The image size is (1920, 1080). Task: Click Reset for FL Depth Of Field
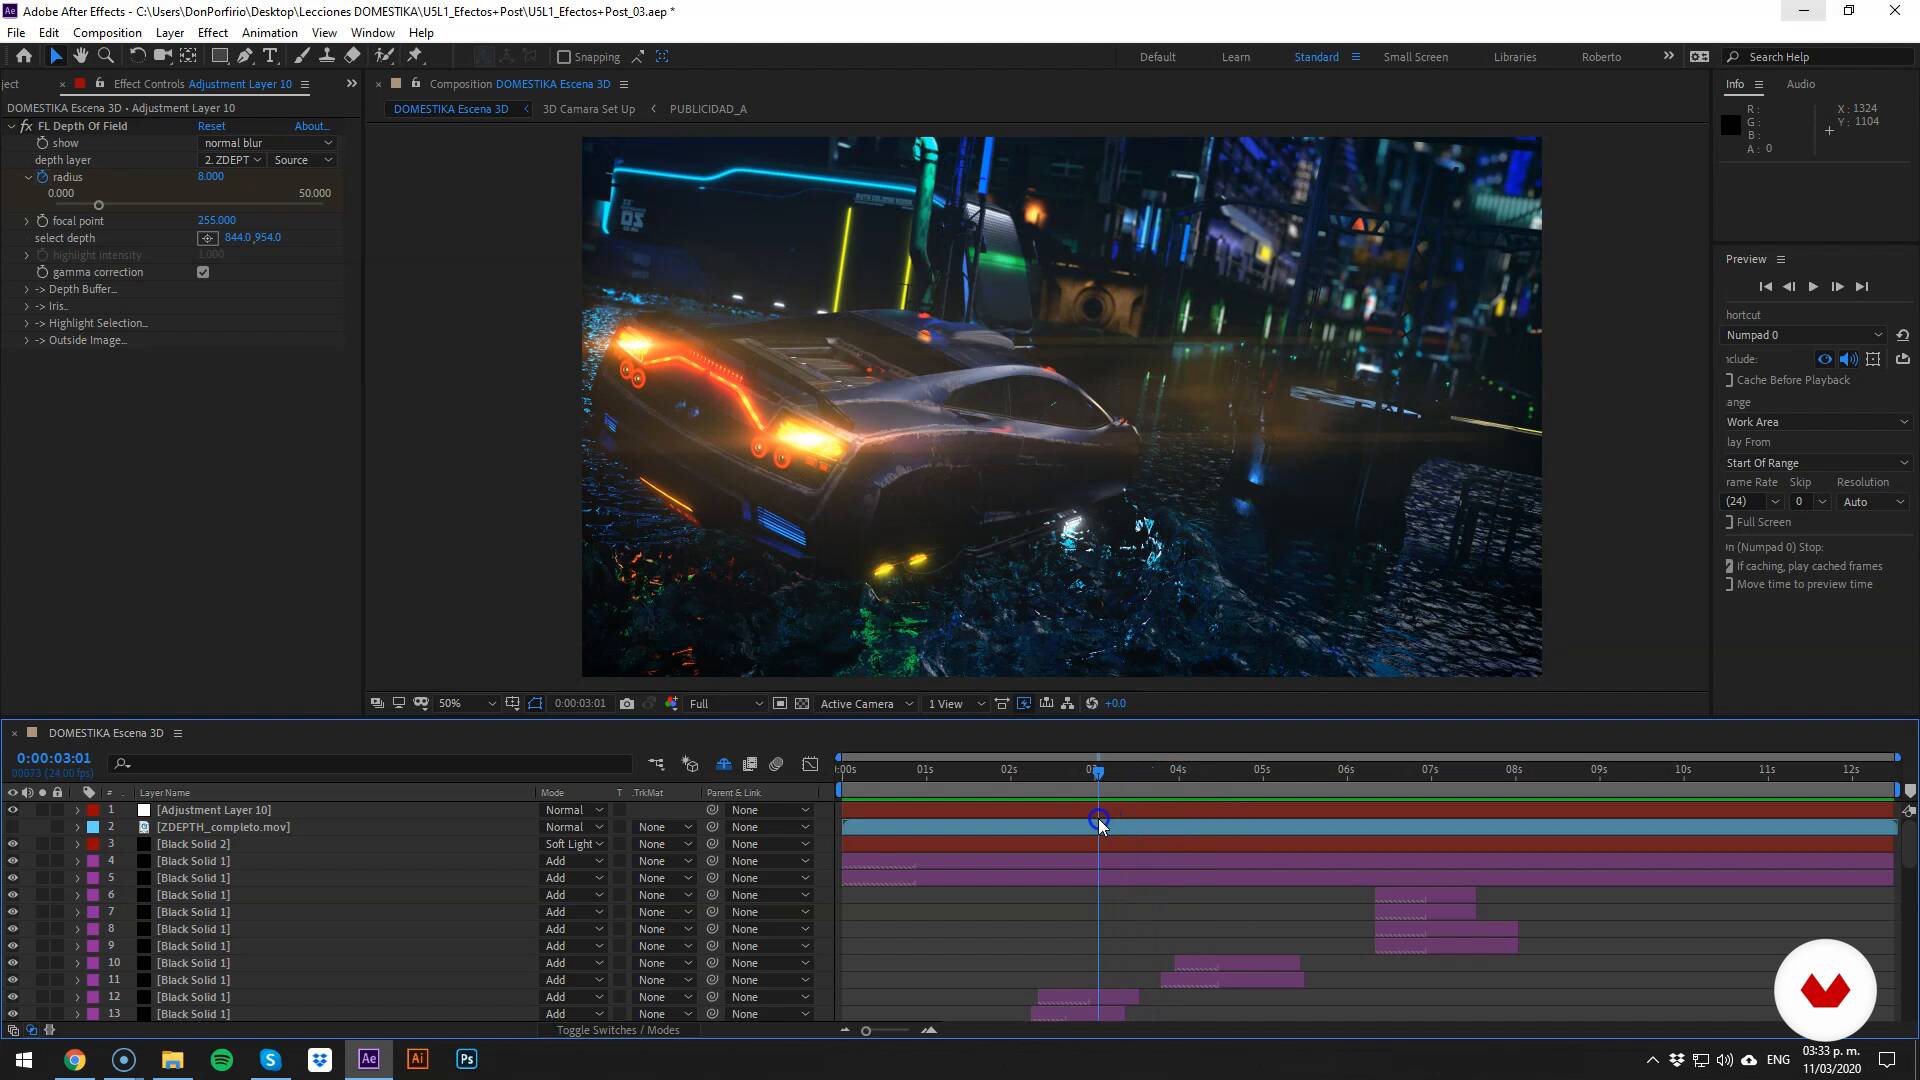click(x=211, y=126)
